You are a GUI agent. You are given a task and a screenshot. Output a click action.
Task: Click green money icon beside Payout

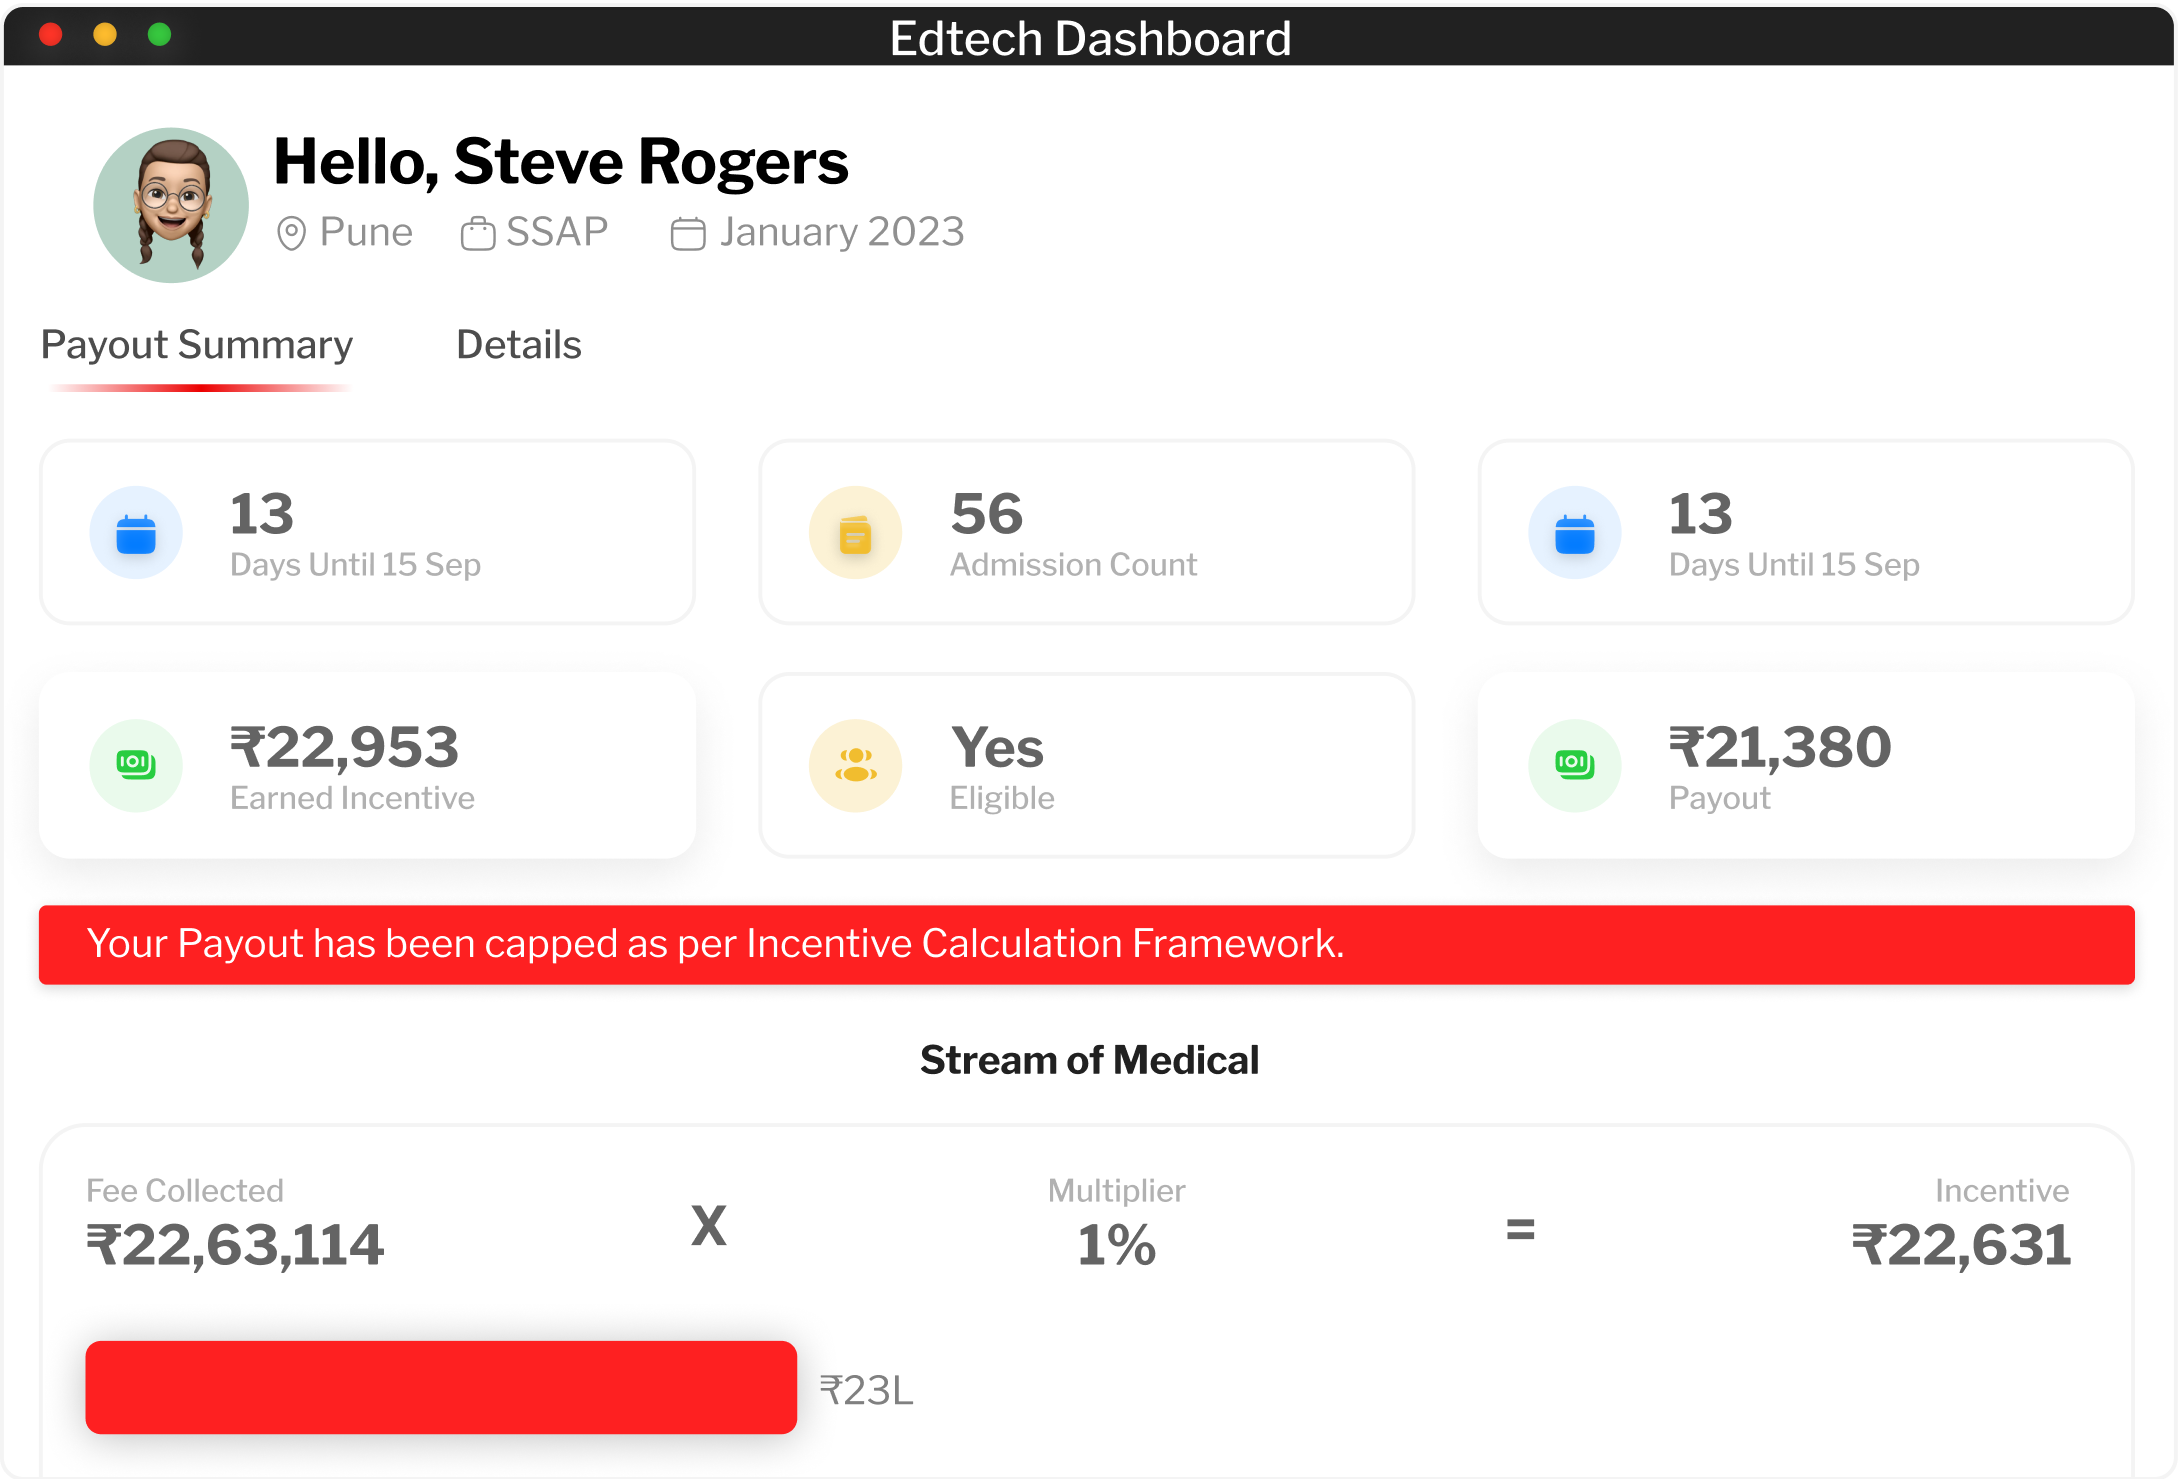[x=1574, y=766]
